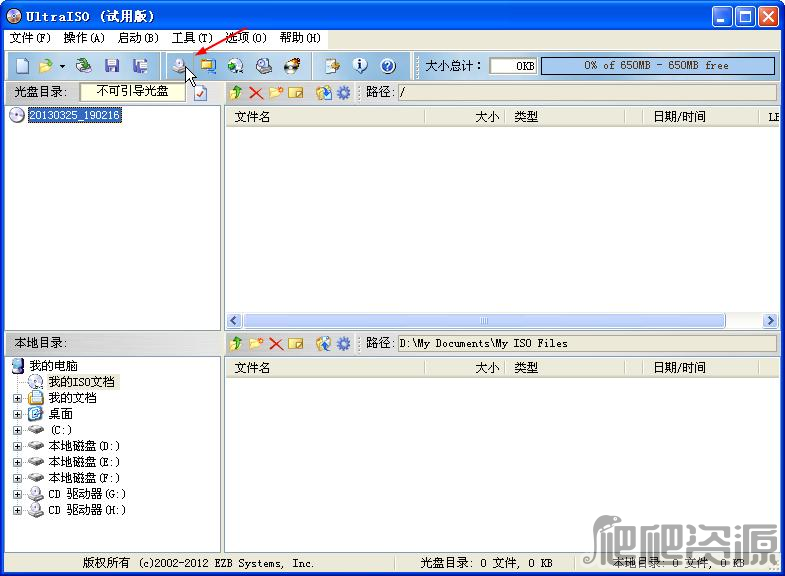Click the make CD/DVD image drive icon
Viewport: 785px width, 576px height.
click(179, 66)
